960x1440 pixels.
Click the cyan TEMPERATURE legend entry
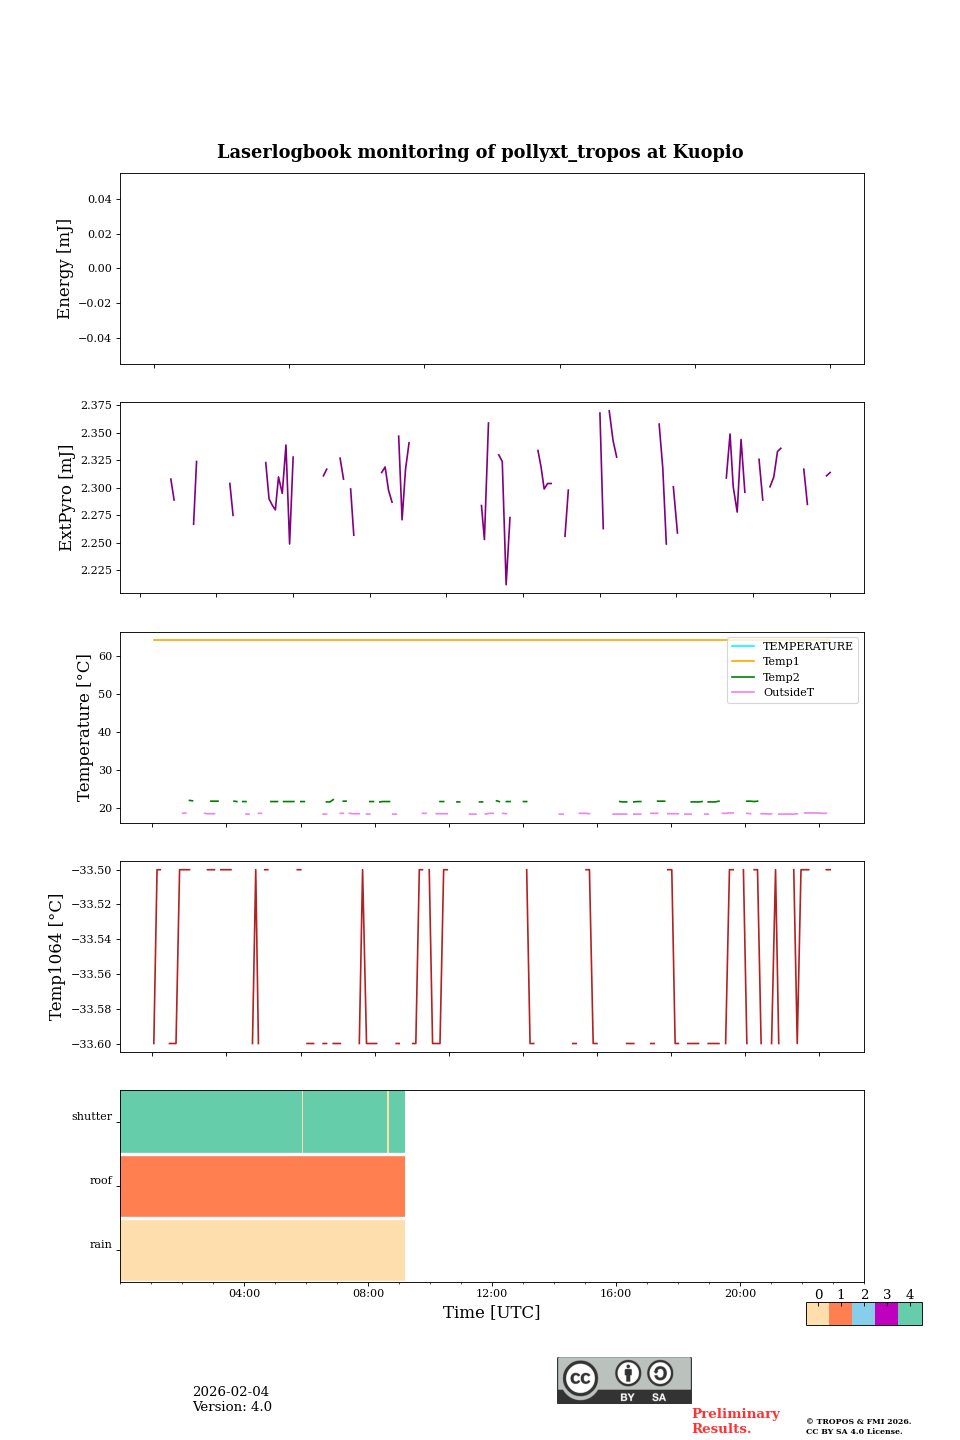click(x=792, y=647)
